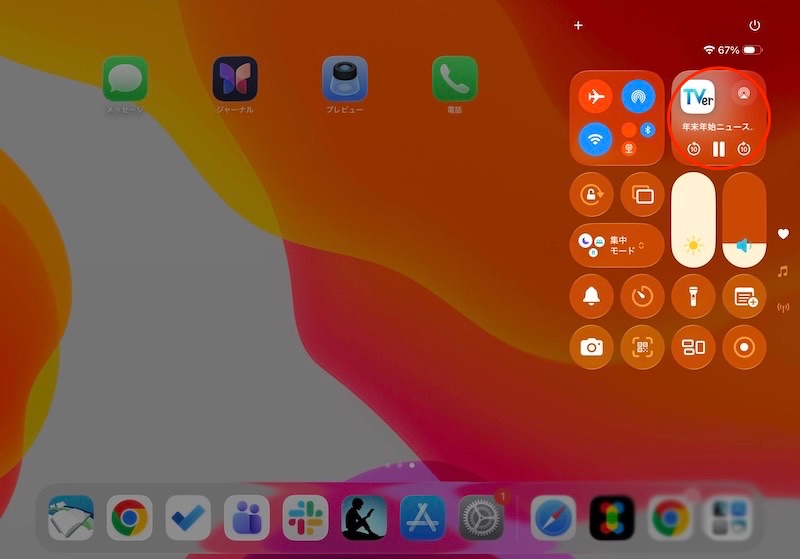The image size is (800, 559).
Task: Skip forward 10 seconds
Action: click(744, 149)
